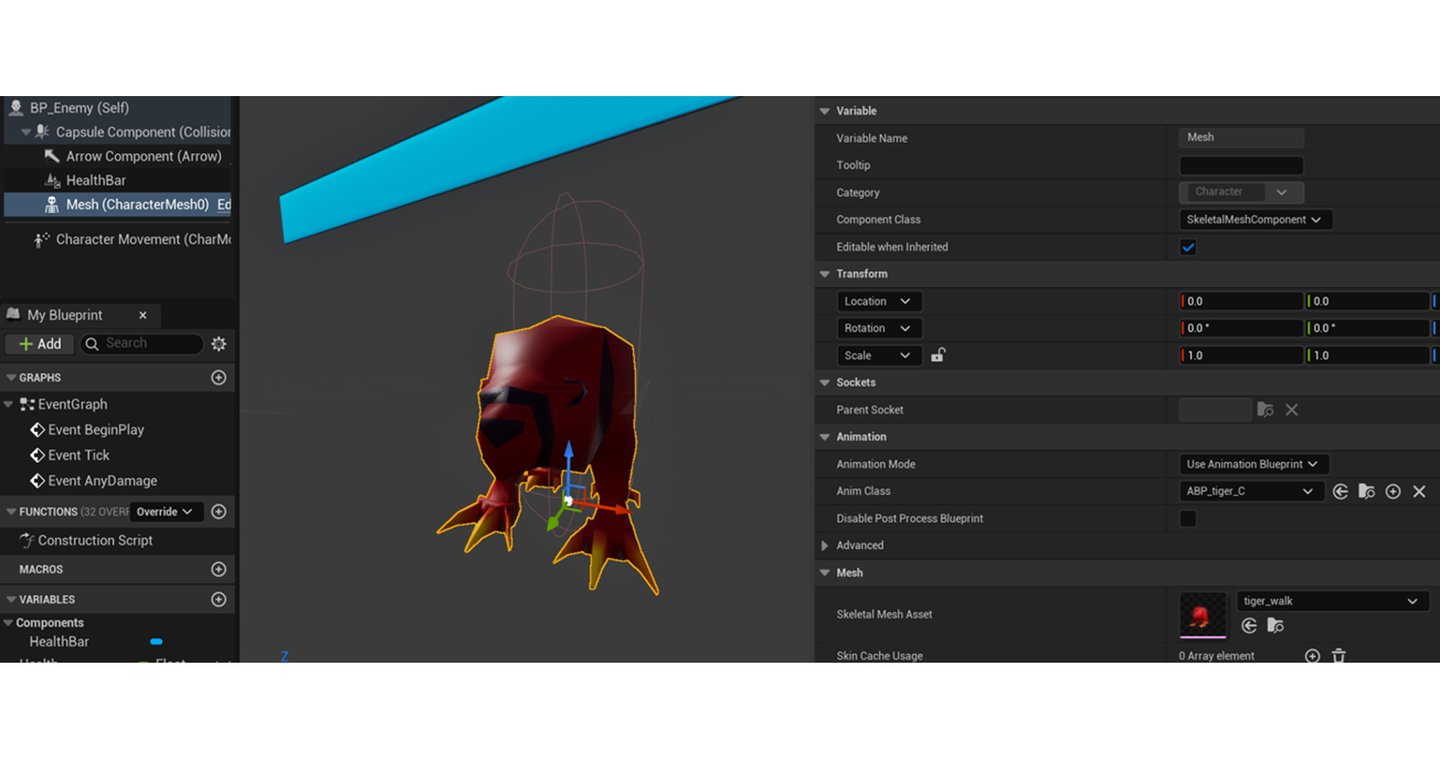
Task: Open the Component Class dropdown
Action: click(1255, 220)
